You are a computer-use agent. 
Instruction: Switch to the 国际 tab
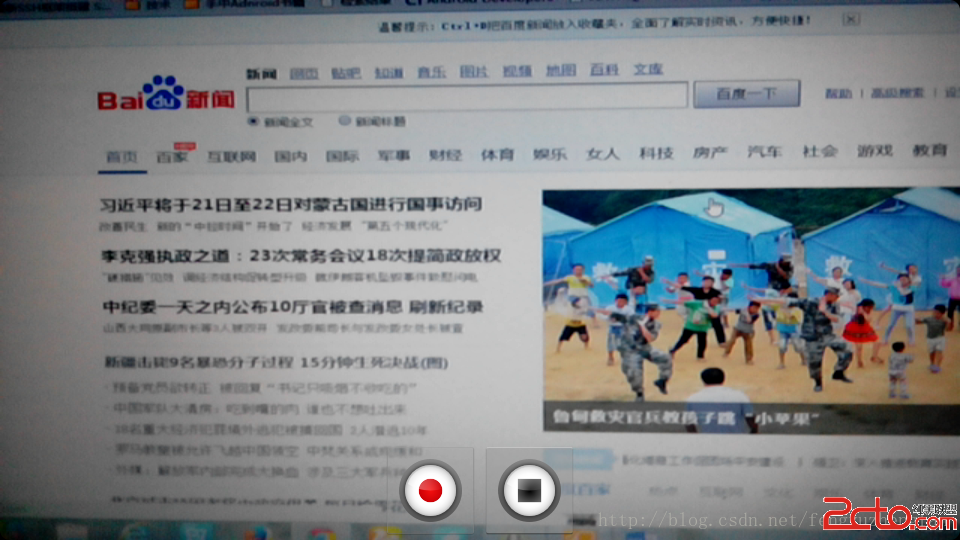pyautogui.click(x=342, y=156)
